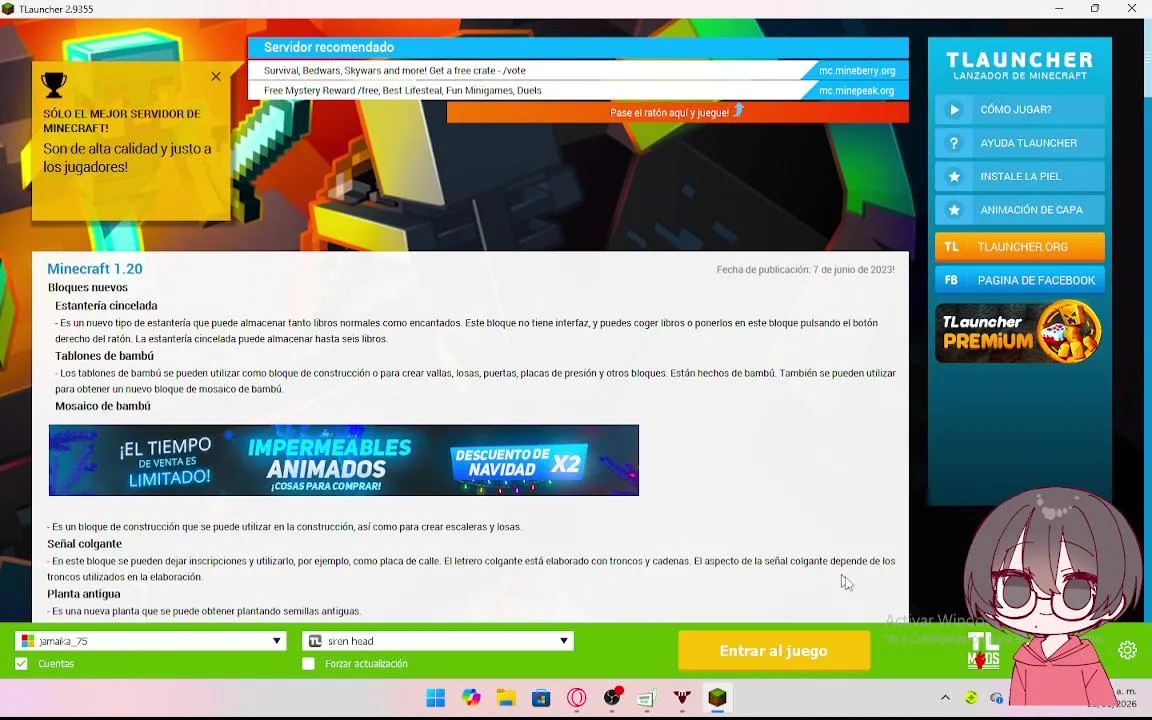Click the Entrar al juego button
Viewport: 1152px width, 720px height.
coord(774,650)
